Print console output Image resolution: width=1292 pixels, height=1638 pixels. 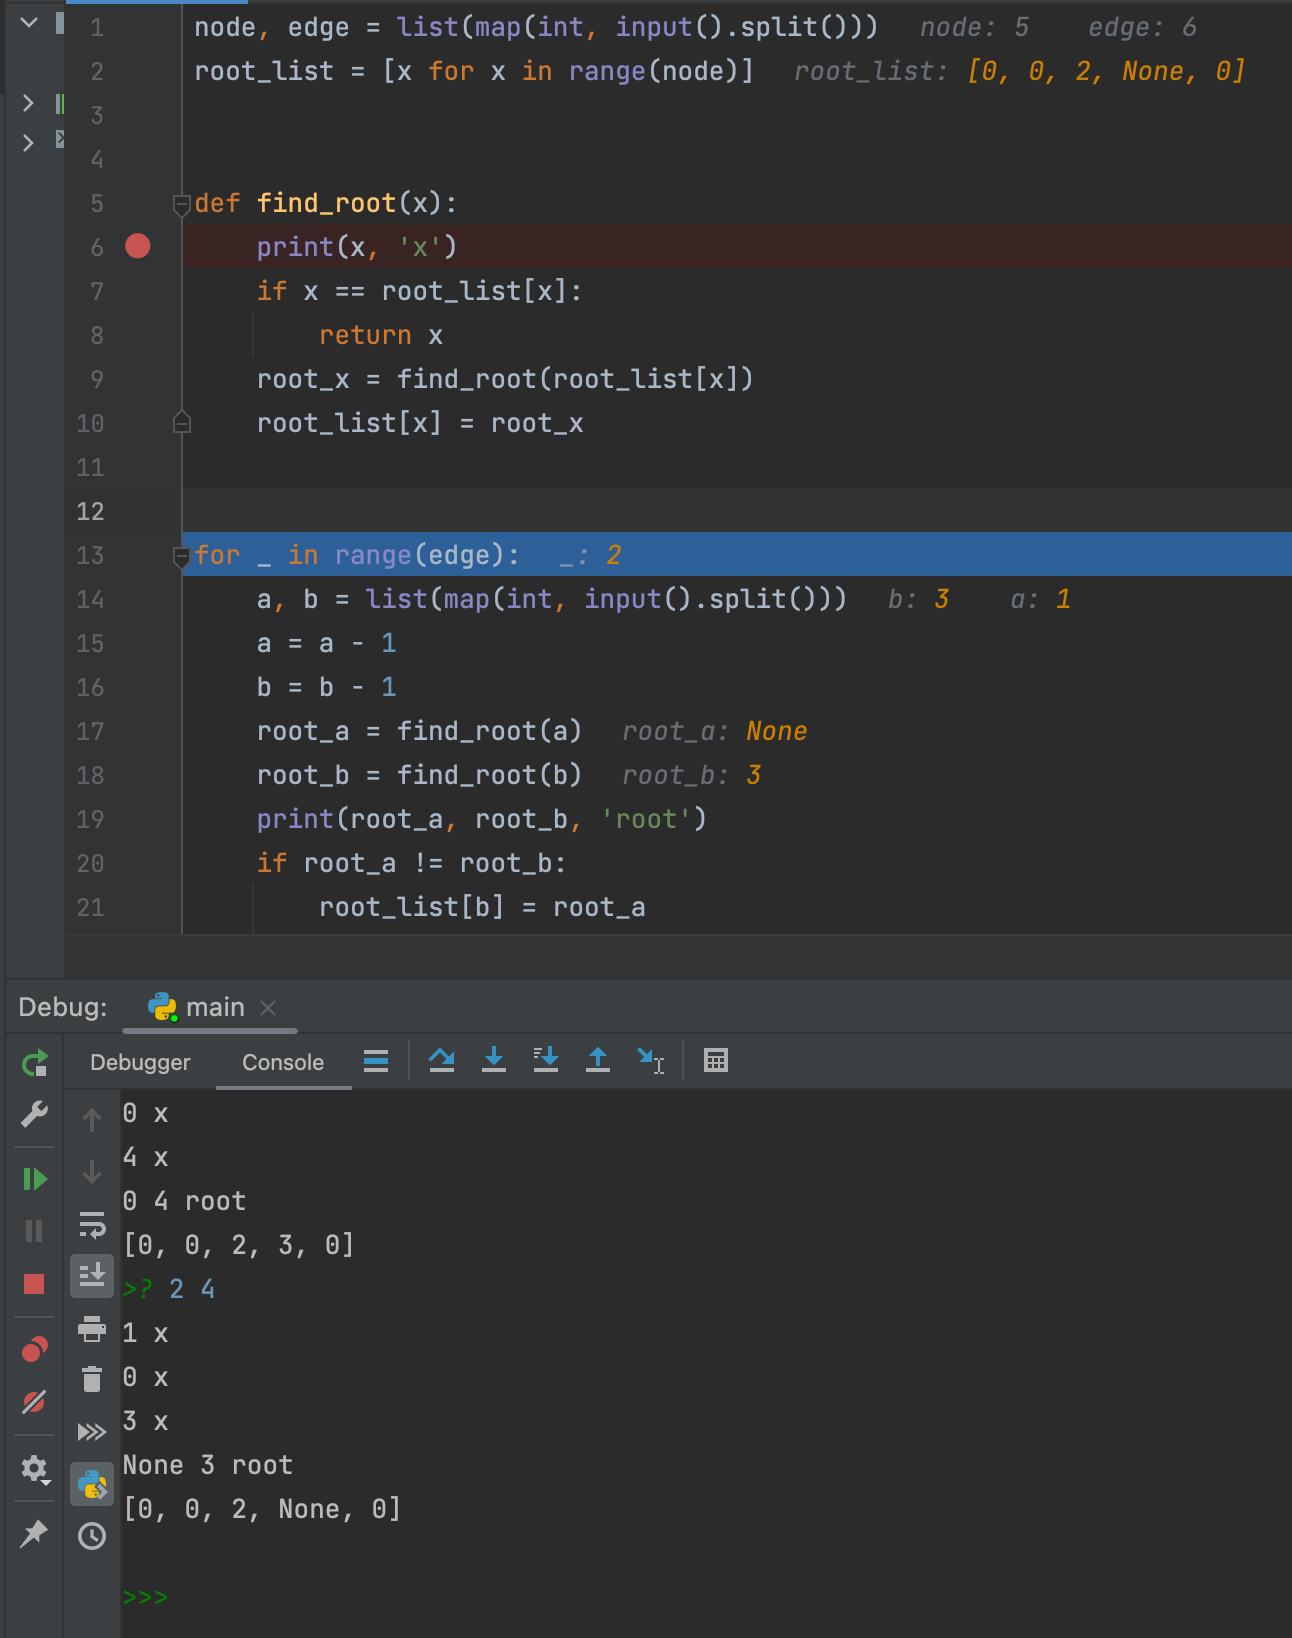click(92, 1328)
